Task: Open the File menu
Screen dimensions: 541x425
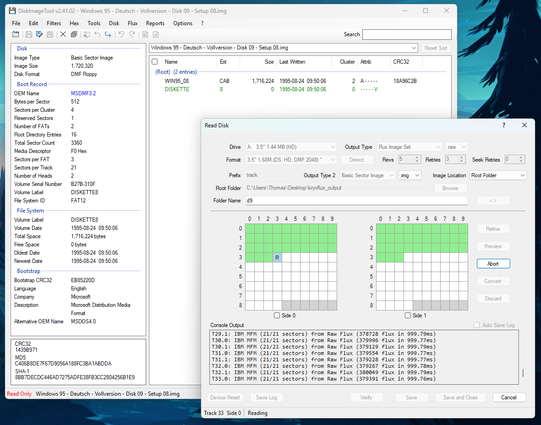Action: (16, 23)
